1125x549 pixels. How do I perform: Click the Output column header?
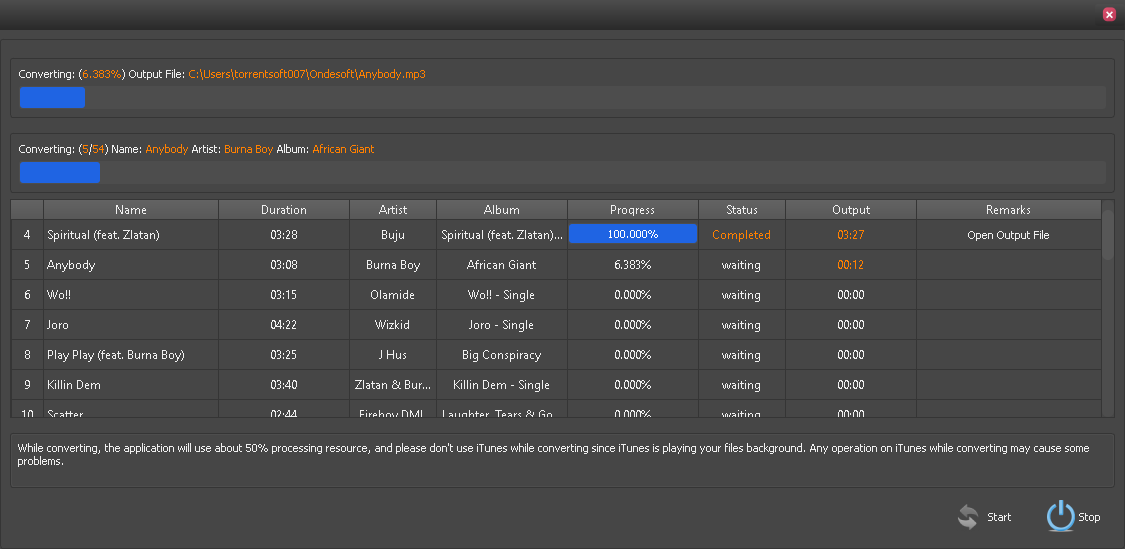click(851, 210)
